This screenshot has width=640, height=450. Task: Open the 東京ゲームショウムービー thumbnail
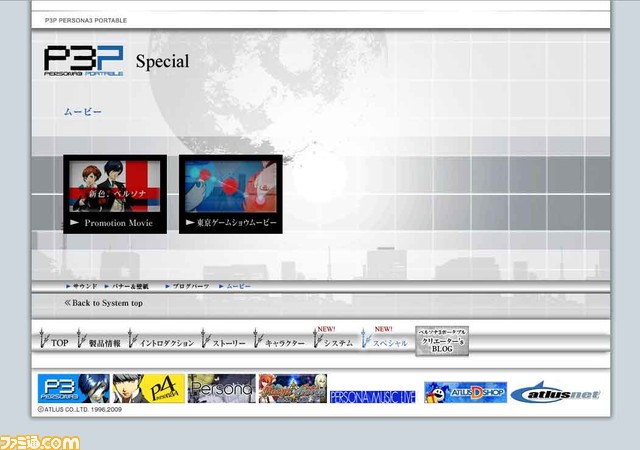tap(231, 194)
